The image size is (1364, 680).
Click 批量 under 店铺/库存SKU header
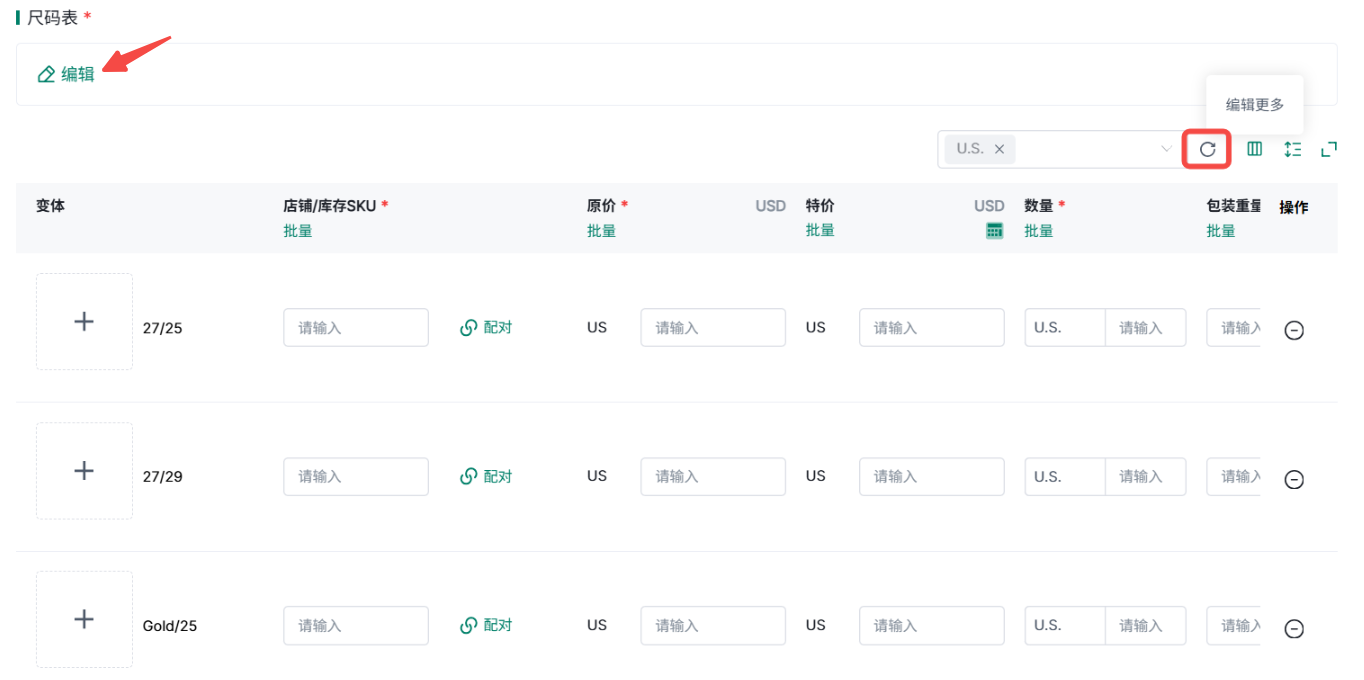[x=298, y=231]
